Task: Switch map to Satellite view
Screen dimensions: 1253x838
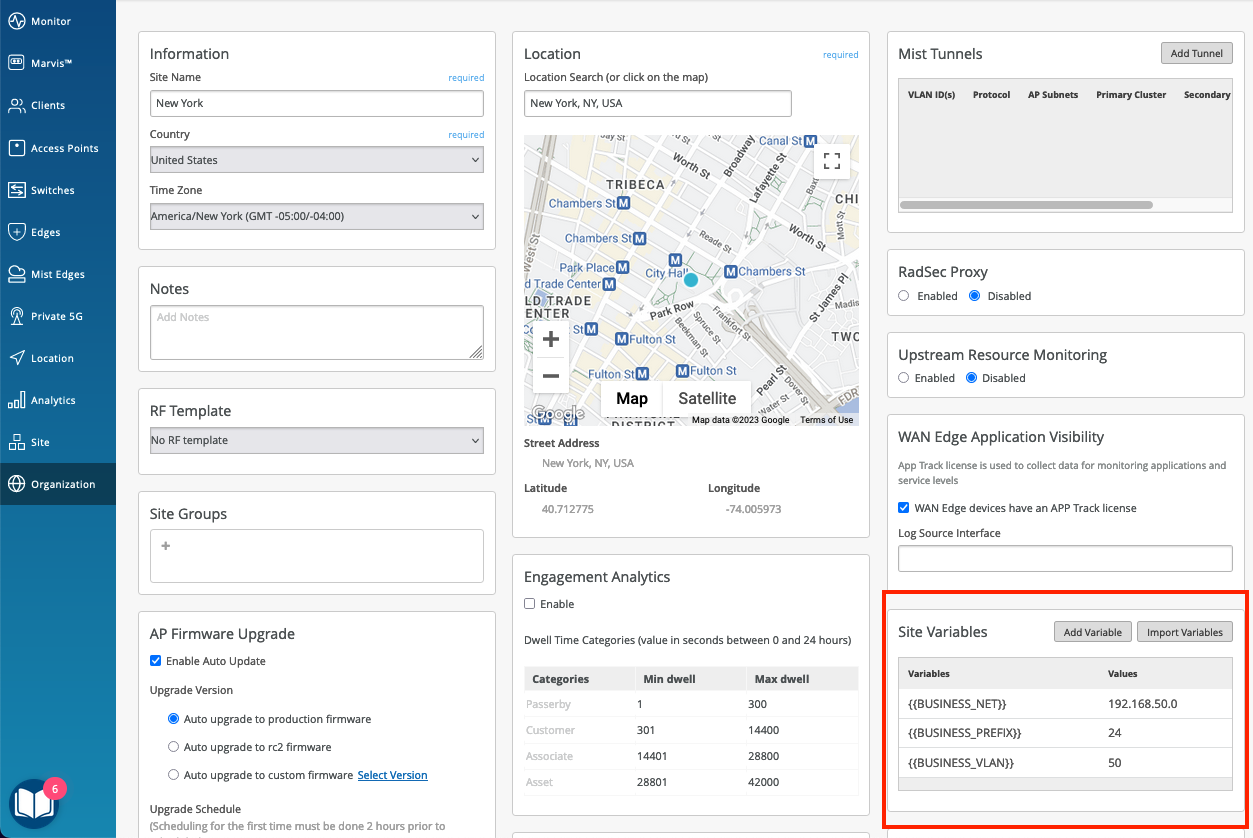Action: (x=707, y=398)
